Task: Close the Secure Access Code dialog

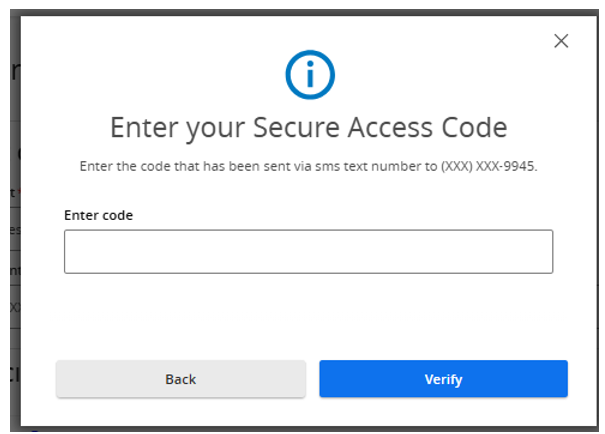Action: (561, 41)
